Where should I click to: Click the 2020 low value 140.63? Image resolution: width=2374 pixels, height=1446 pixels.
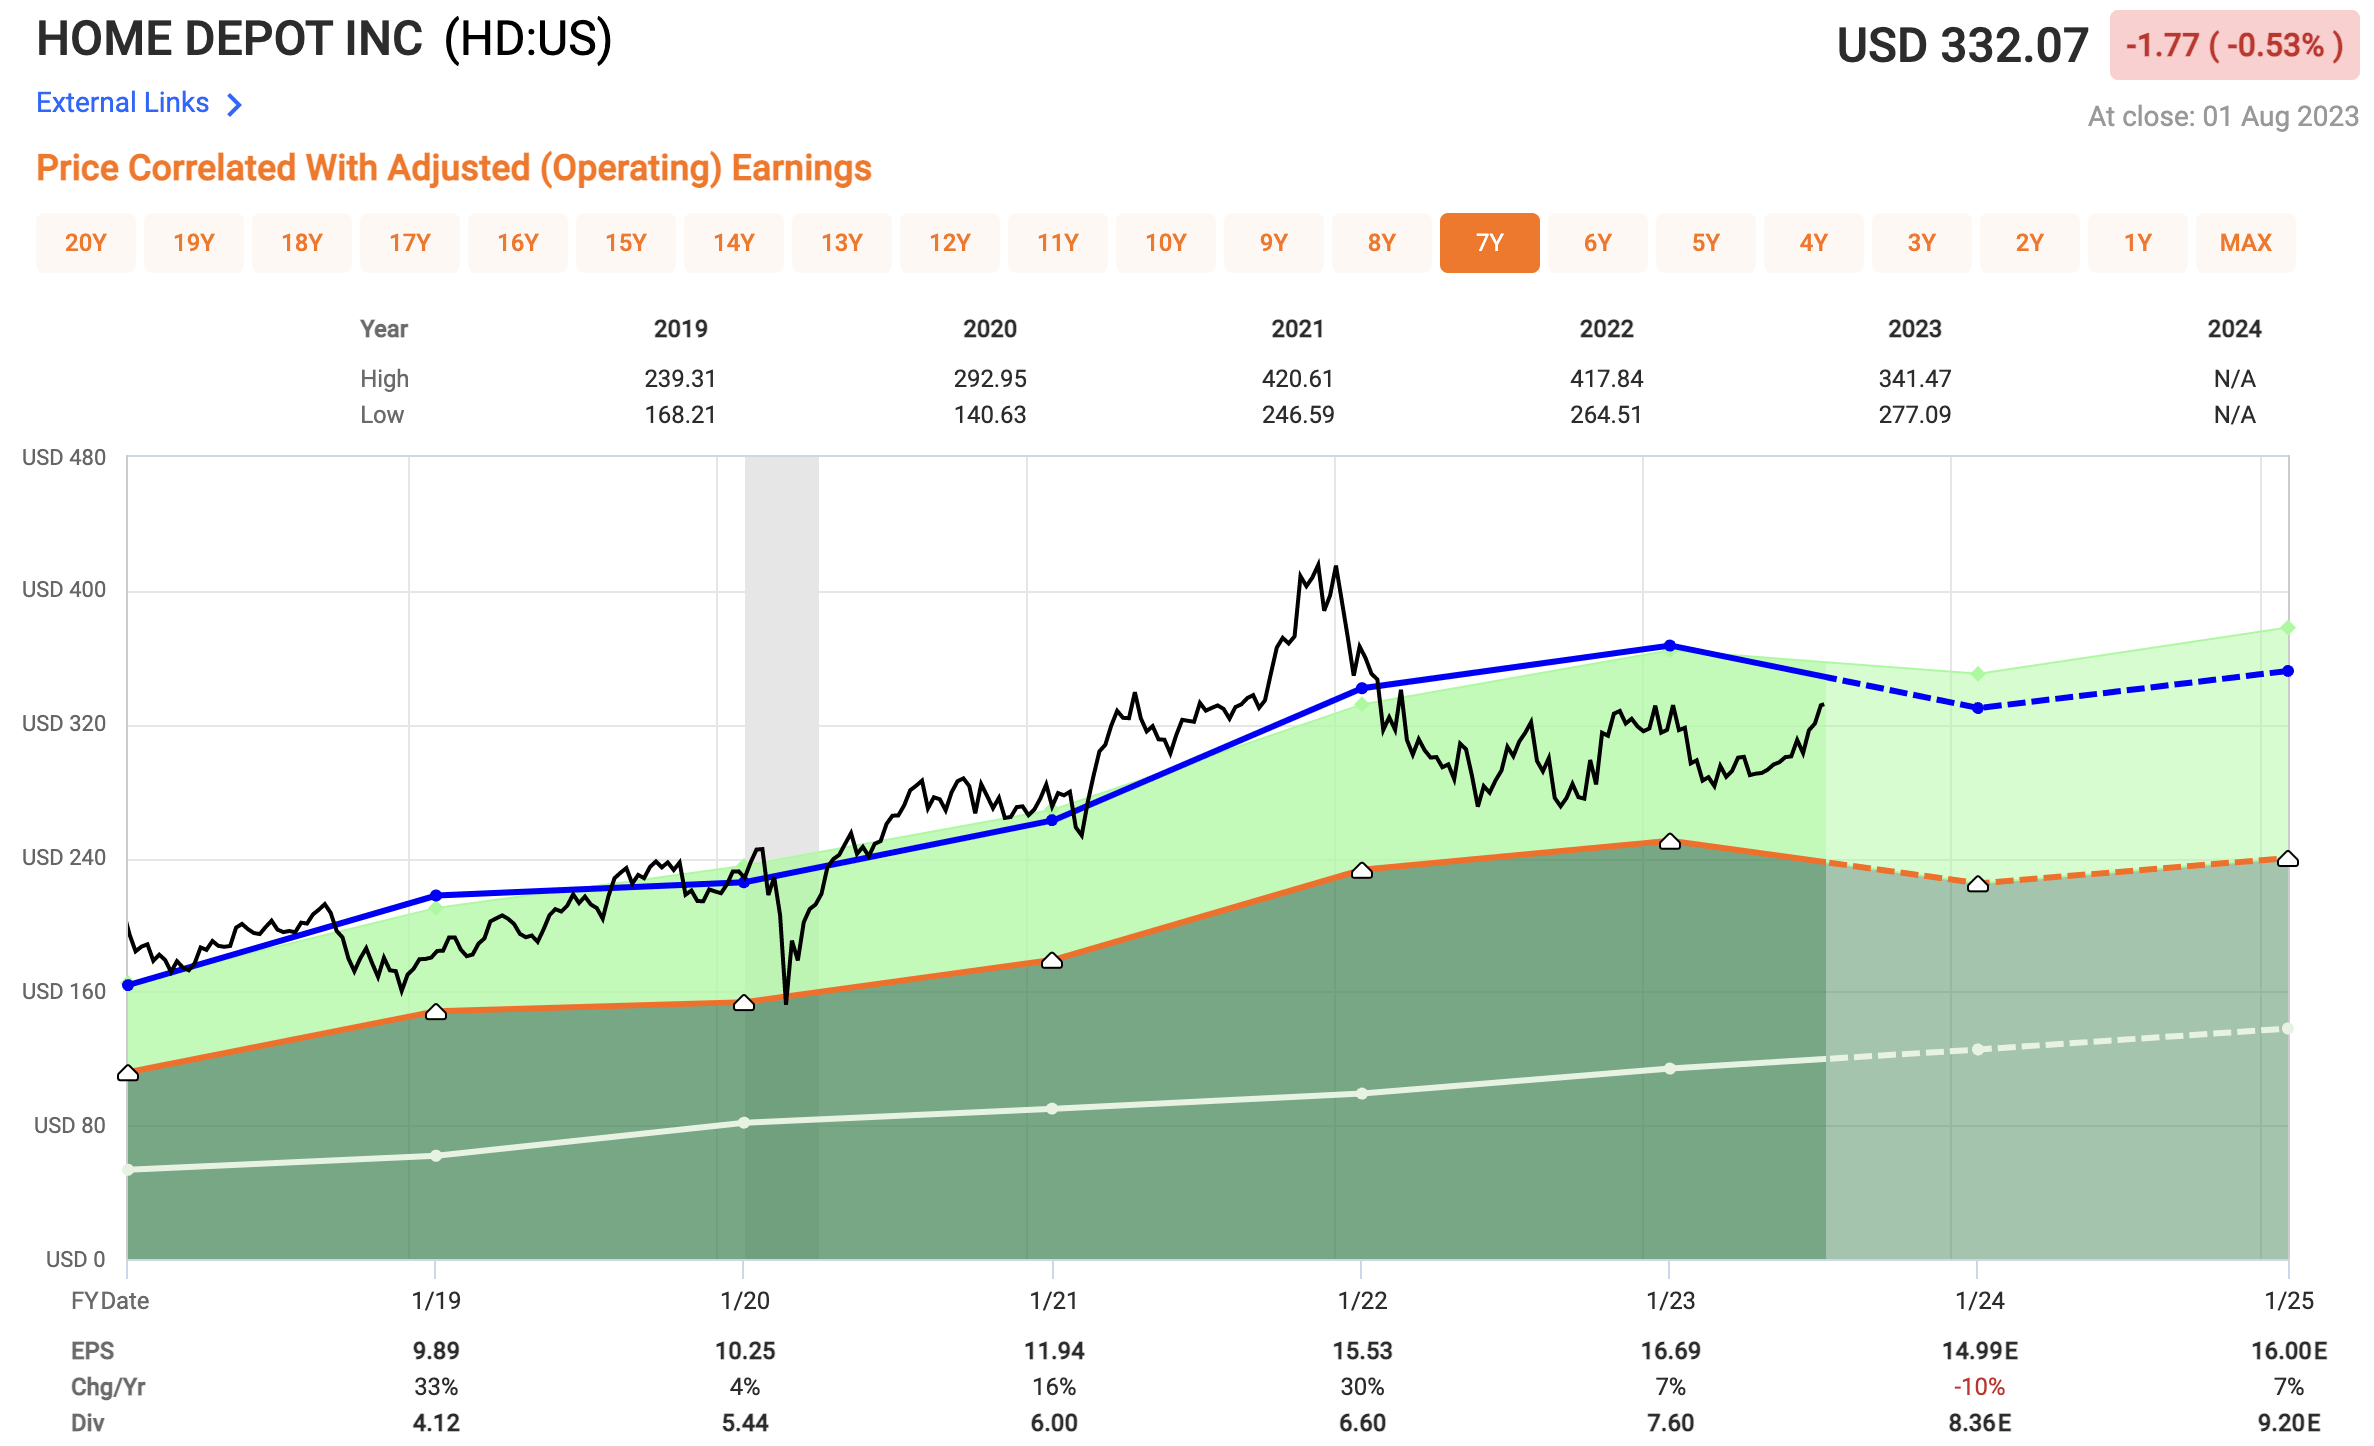pyautogui.click(x=990, y=415)
